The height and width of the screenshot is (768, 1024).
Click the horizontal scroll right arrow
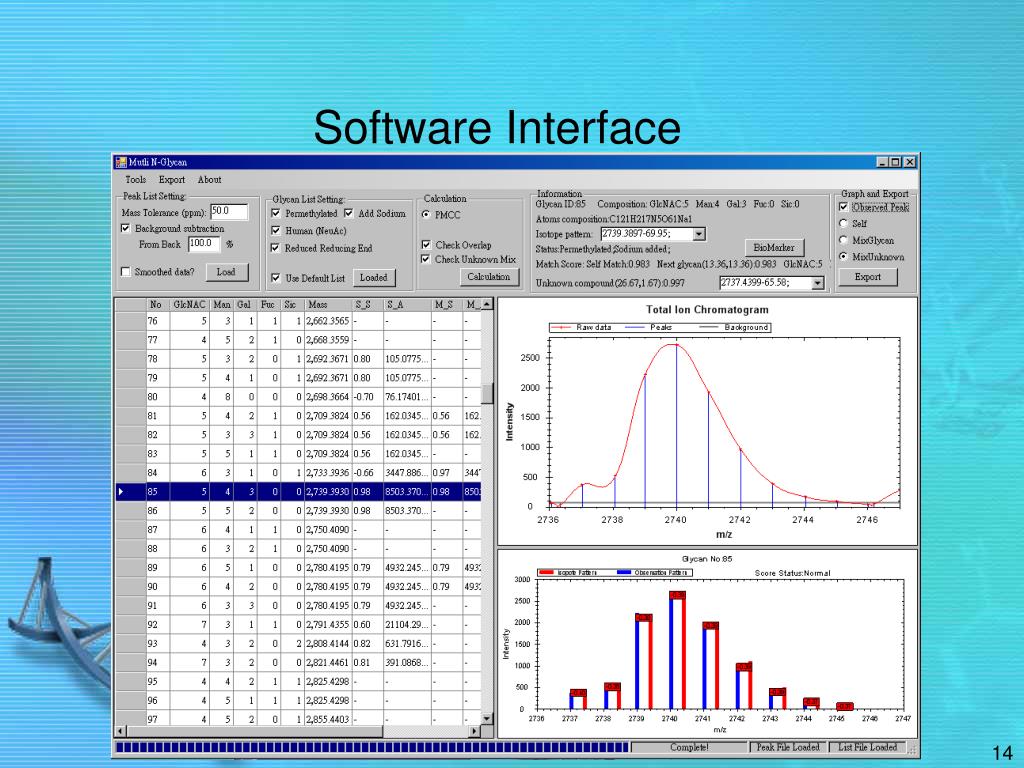pyautogui.click(x=475, y=731)
